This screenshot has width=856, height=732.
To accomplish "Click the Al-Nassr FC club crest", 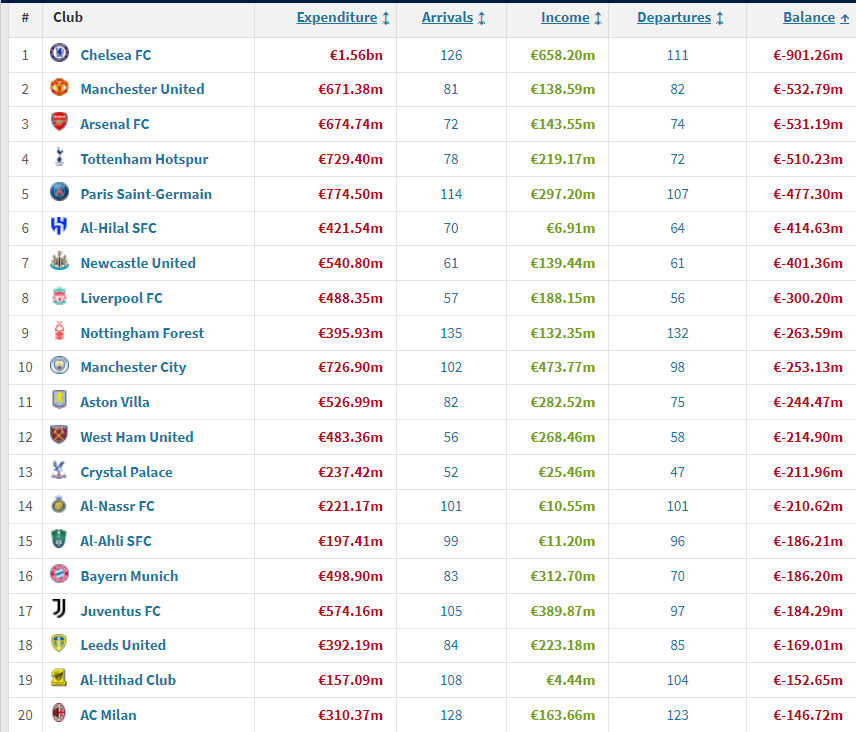I will click(x=59, y=504).
